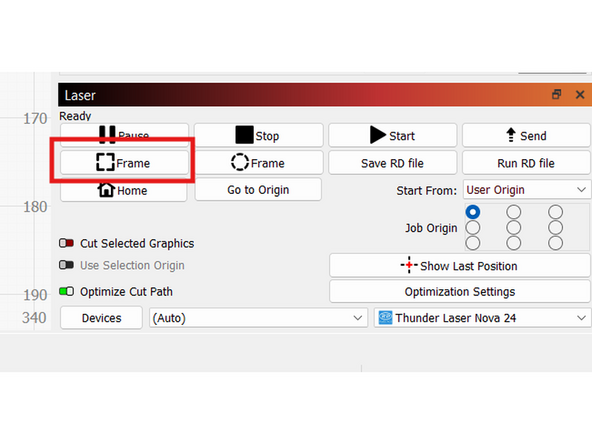The height and width of the screenshot is (444, 592).
Task: Send job to the laser
Action: coord(526,135)
